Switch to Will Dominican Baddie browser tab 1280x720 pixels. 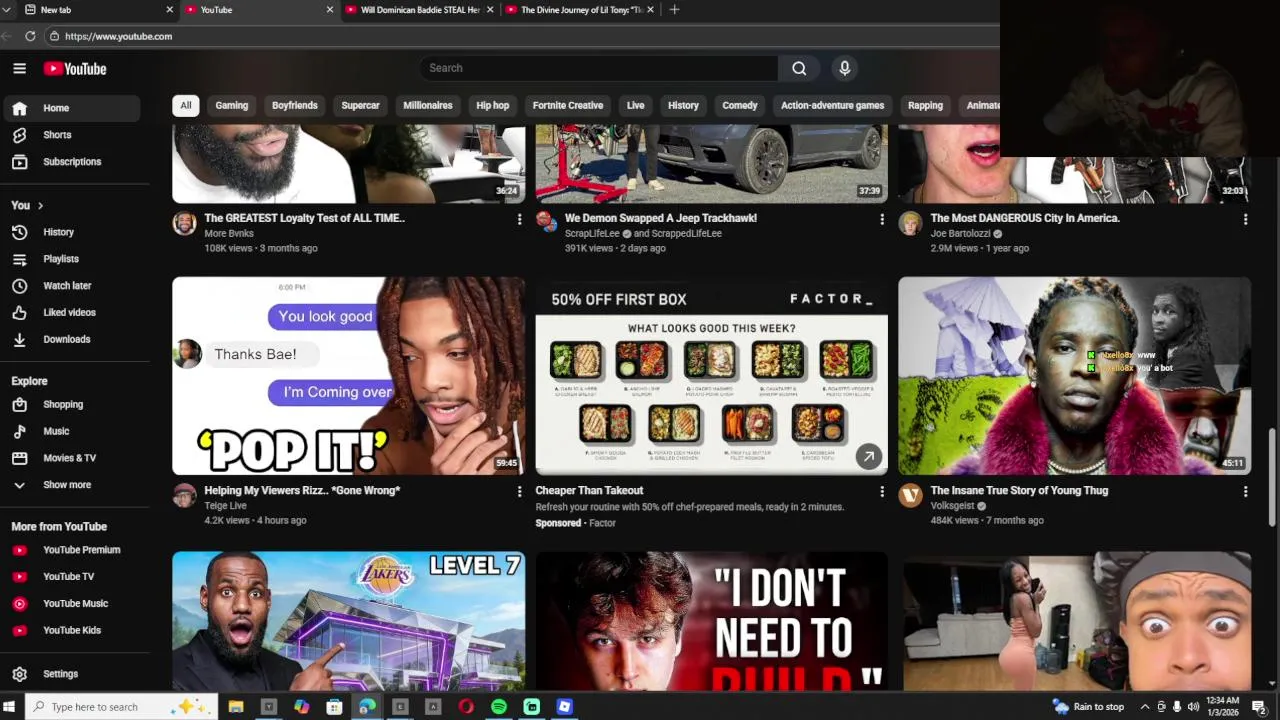coord(420,10)
